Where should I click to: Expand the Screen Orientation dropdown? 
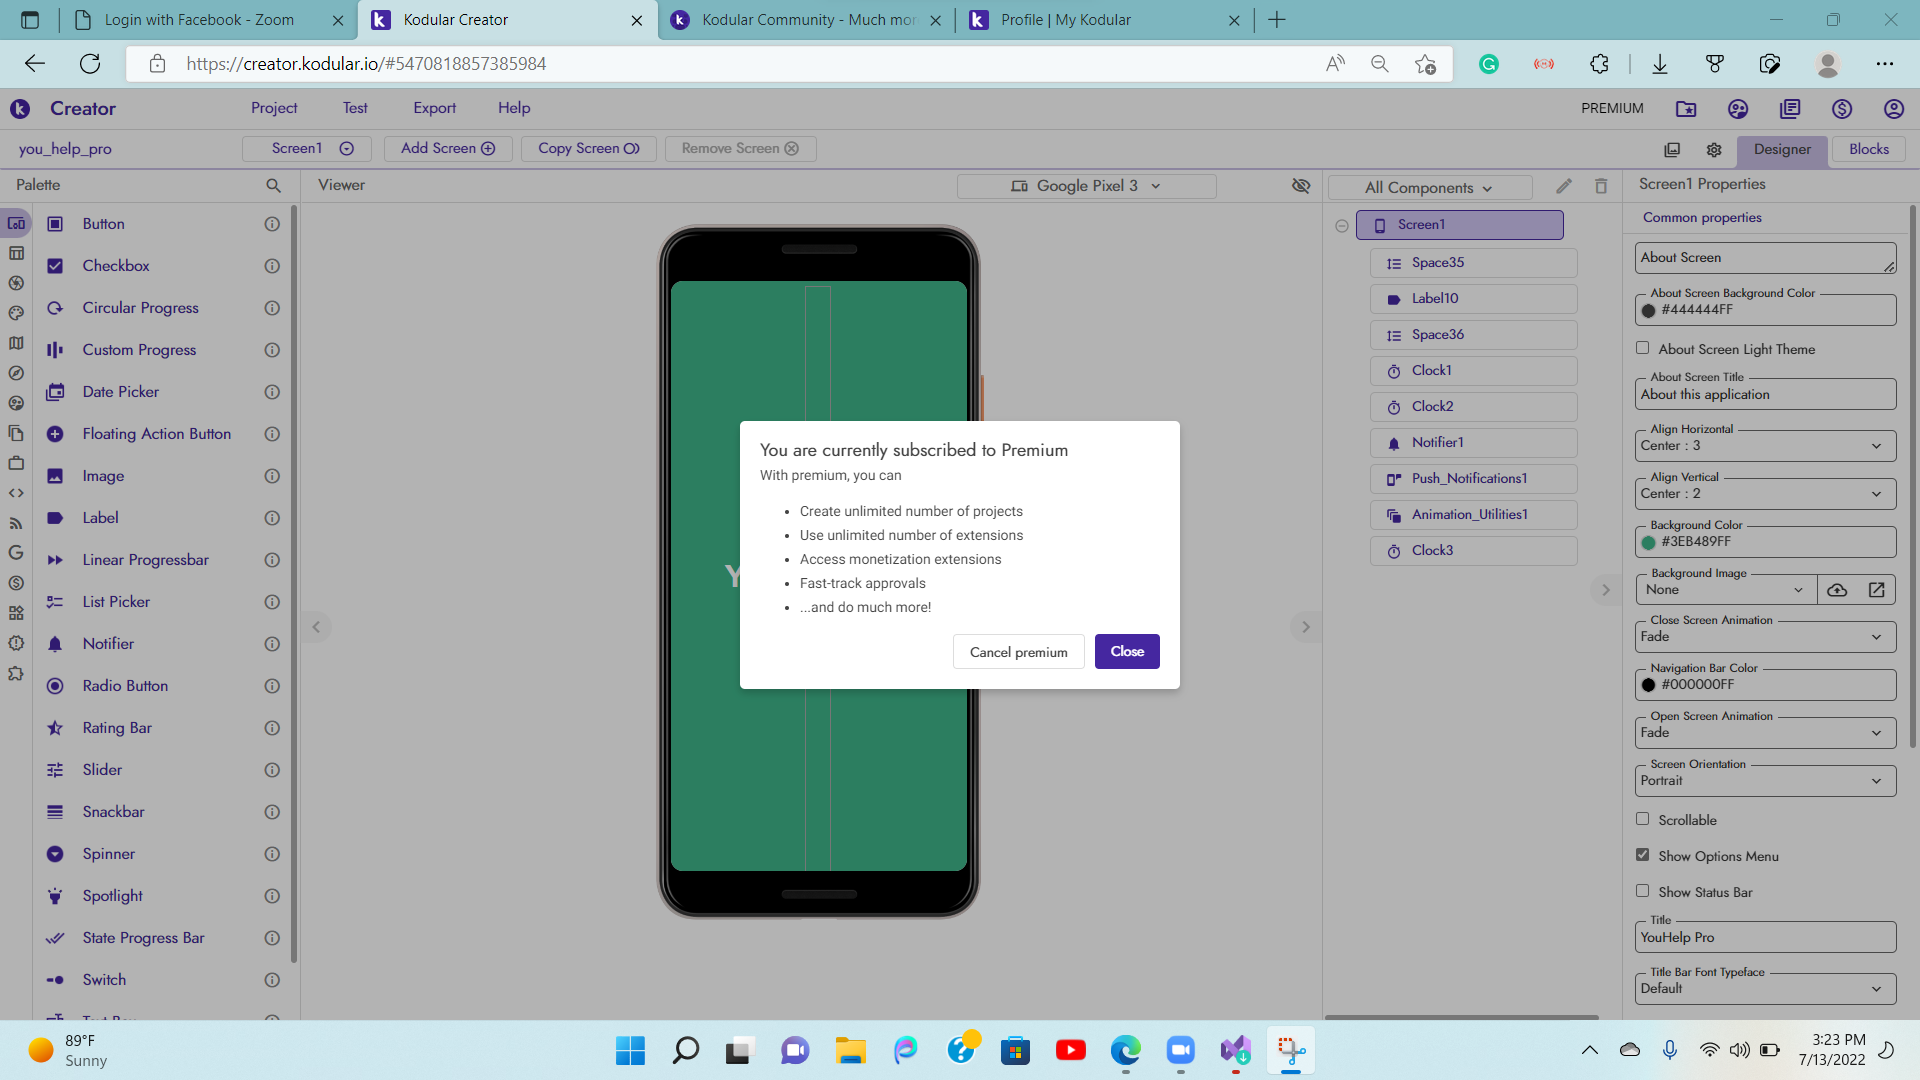tap(1765, 781)
